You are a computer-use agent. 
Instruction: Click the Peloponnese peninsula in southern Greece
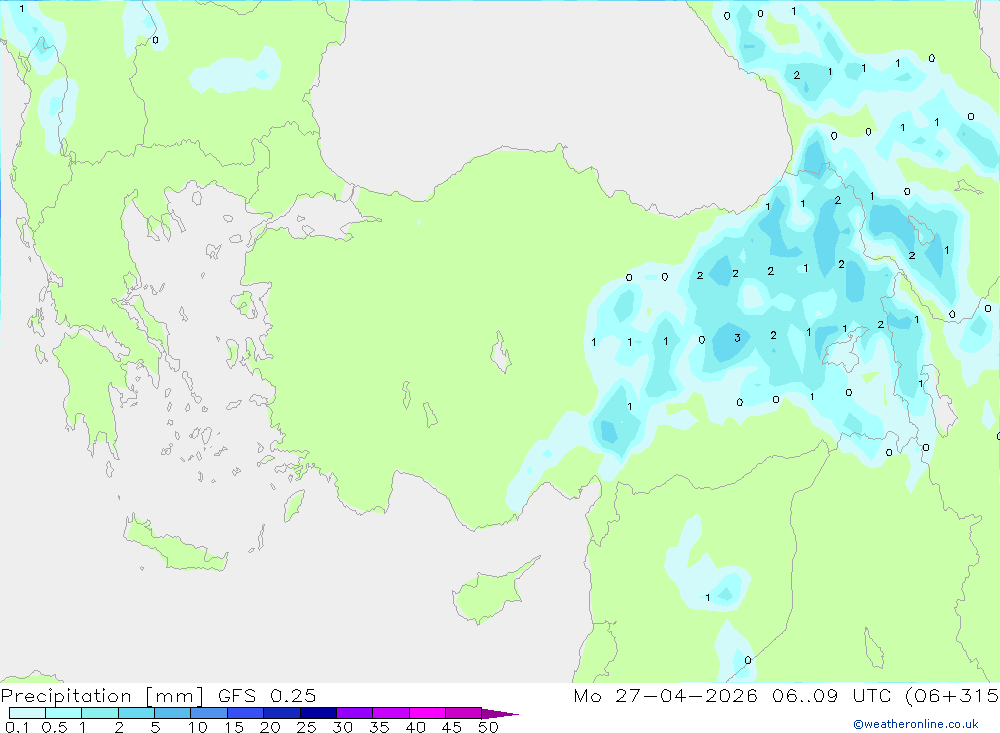click(x=89, y=389)
